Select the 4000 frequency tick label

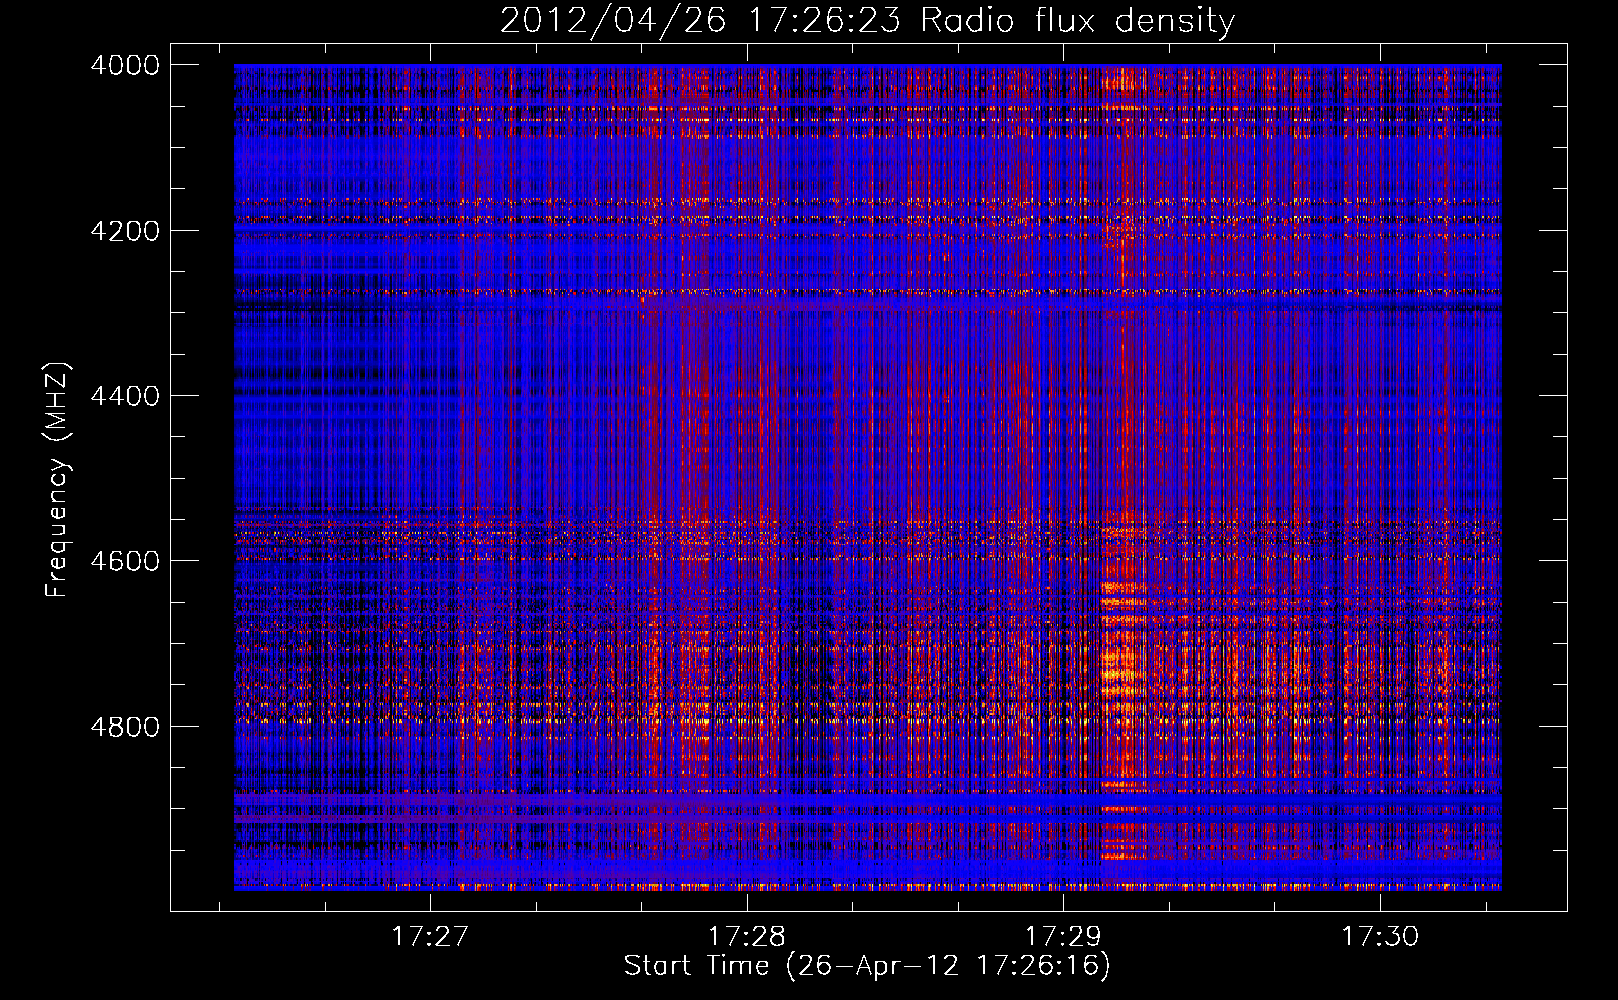pyautogui.click(x=125, y=65)
